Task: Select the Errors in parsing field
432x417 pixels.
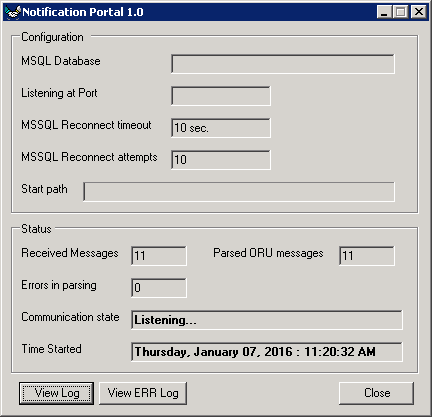Action: (159, 288)
